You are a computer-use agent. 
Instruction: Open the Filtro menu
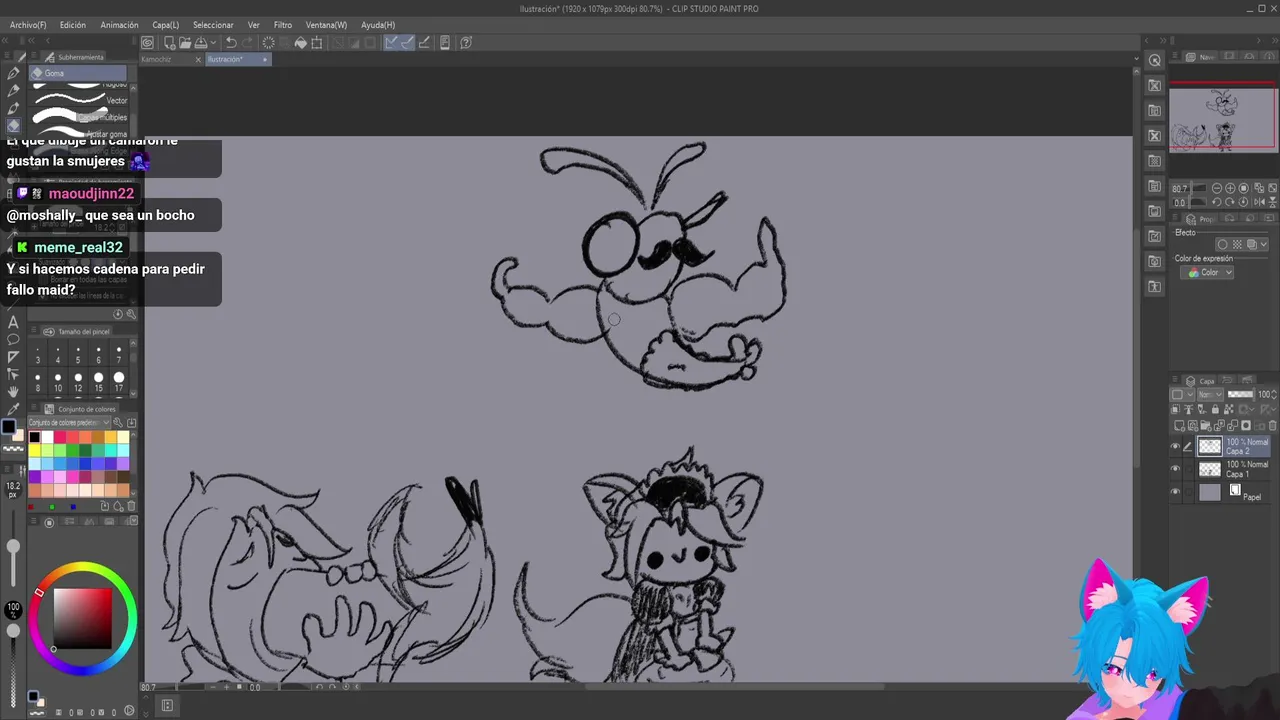coord(283,25)
